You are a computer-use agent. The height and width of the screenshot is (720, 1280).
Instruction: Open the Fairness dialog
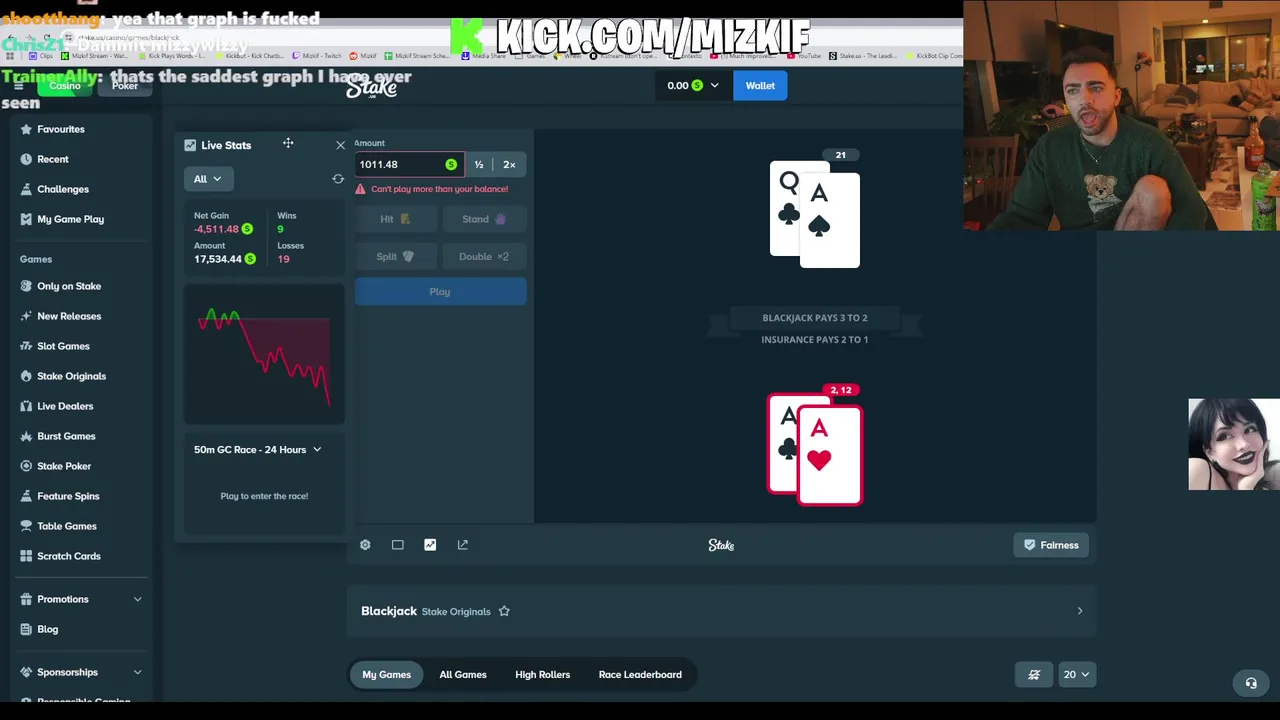point(1051,545)
